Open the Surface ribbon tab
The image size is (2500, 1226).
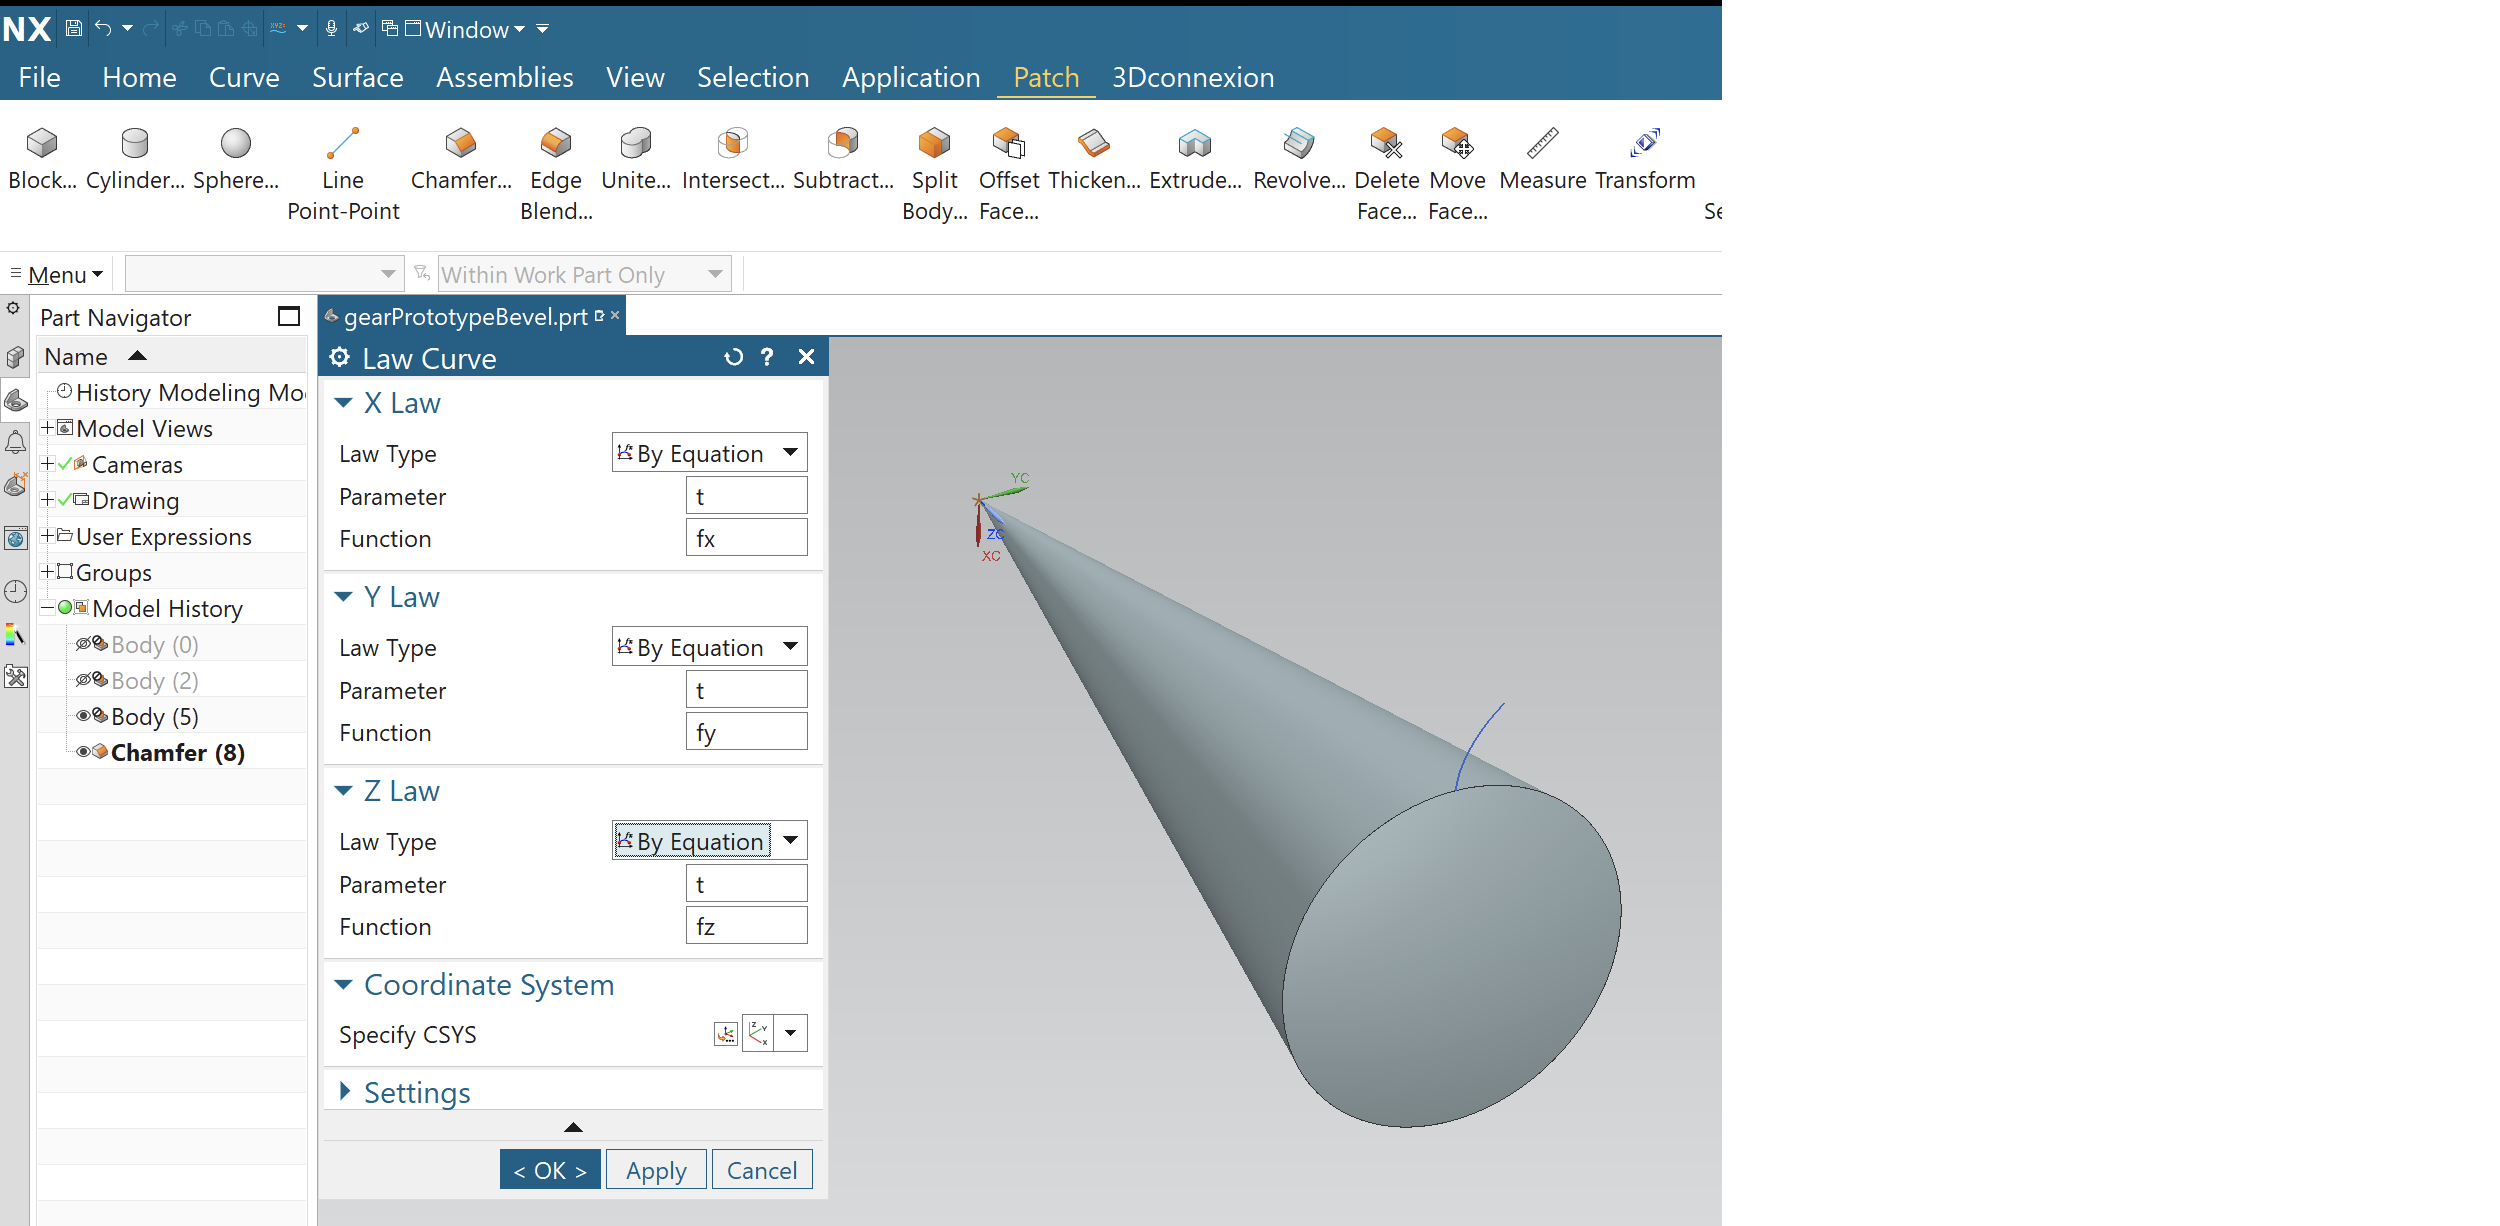coord(357,78)
